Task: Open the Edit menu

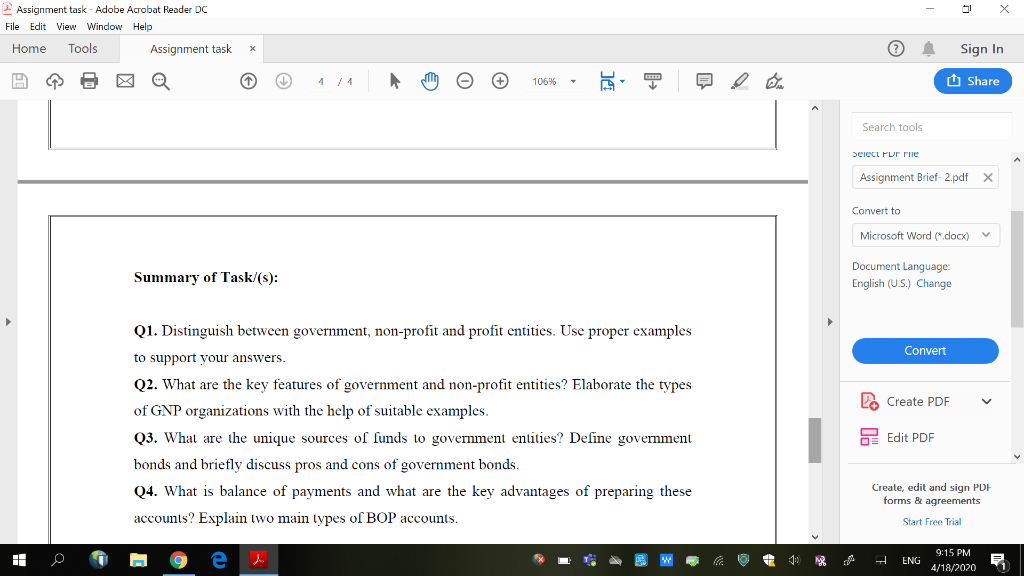Action: 37,27
